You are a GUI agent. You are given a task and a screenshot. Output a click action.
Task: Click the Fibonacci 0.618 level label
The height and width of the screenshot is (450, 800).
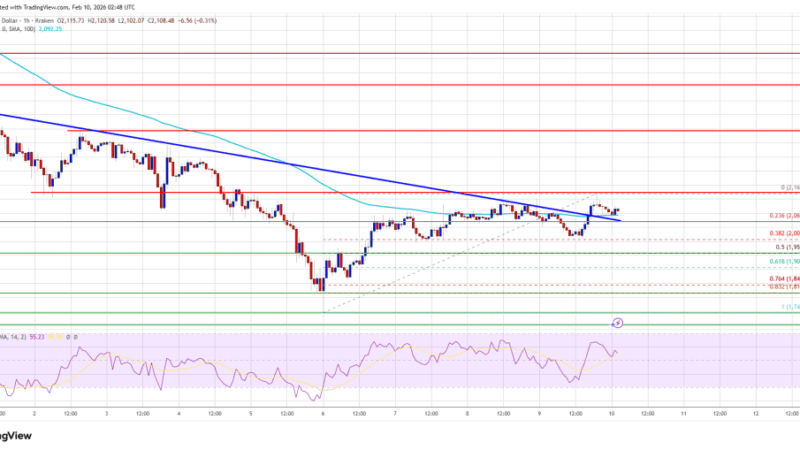click(x=784, y=262)
